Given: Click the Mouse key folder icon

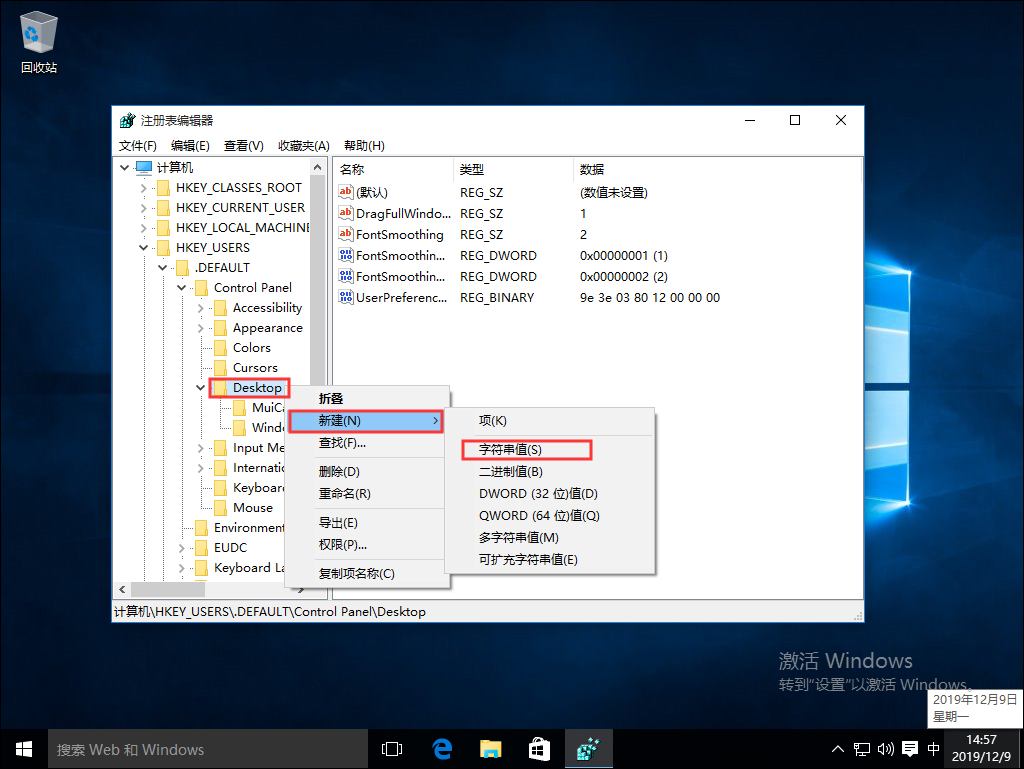Looking at the screenshot, I should tap(219, 507).
